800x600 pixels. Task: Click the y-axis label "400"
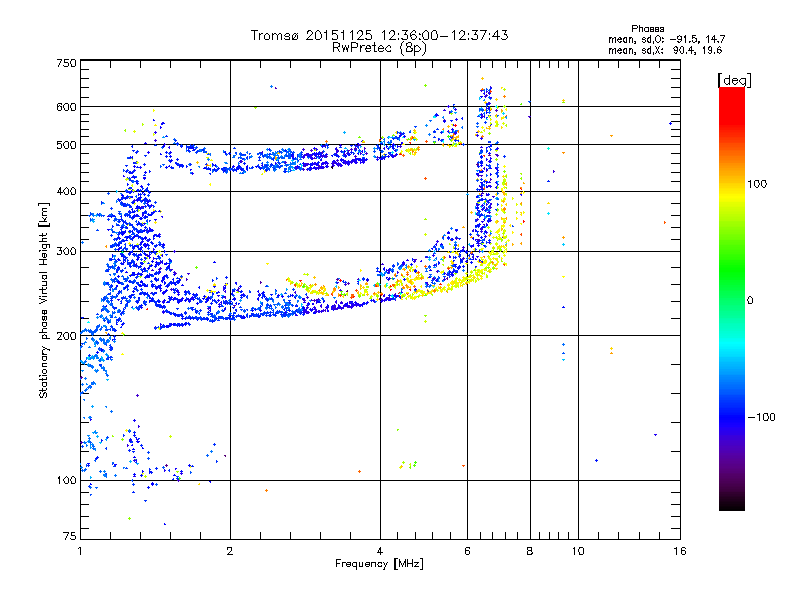point(66,192)
